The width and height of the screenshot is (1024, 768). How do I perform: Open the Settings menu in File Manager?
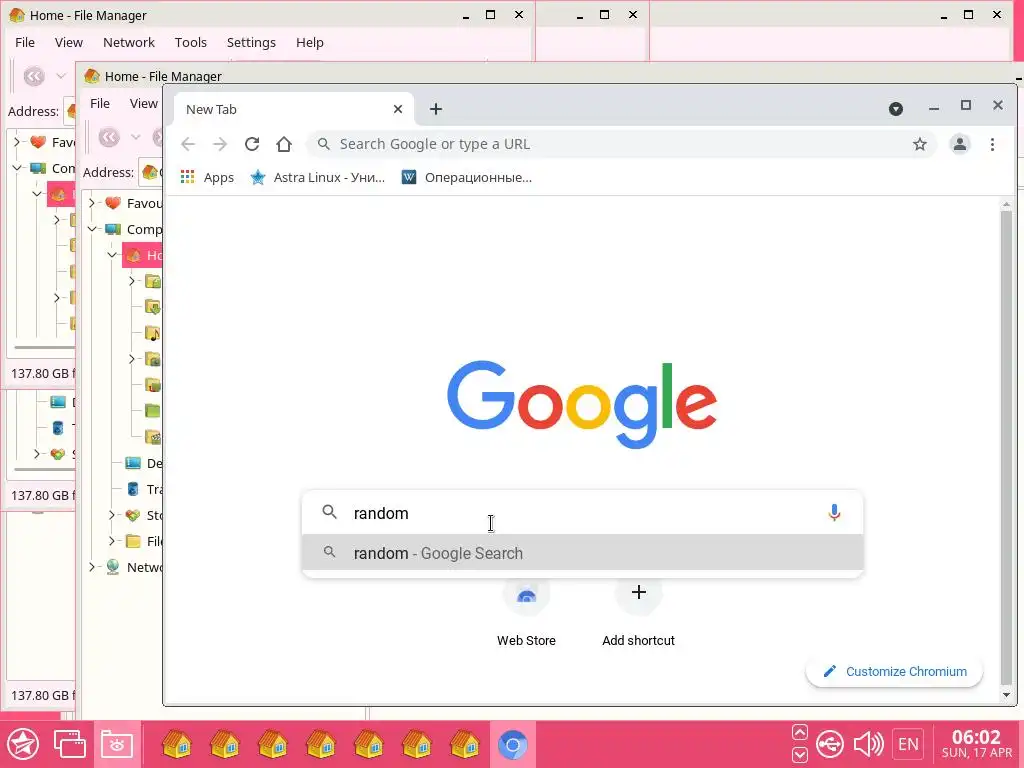251,42
